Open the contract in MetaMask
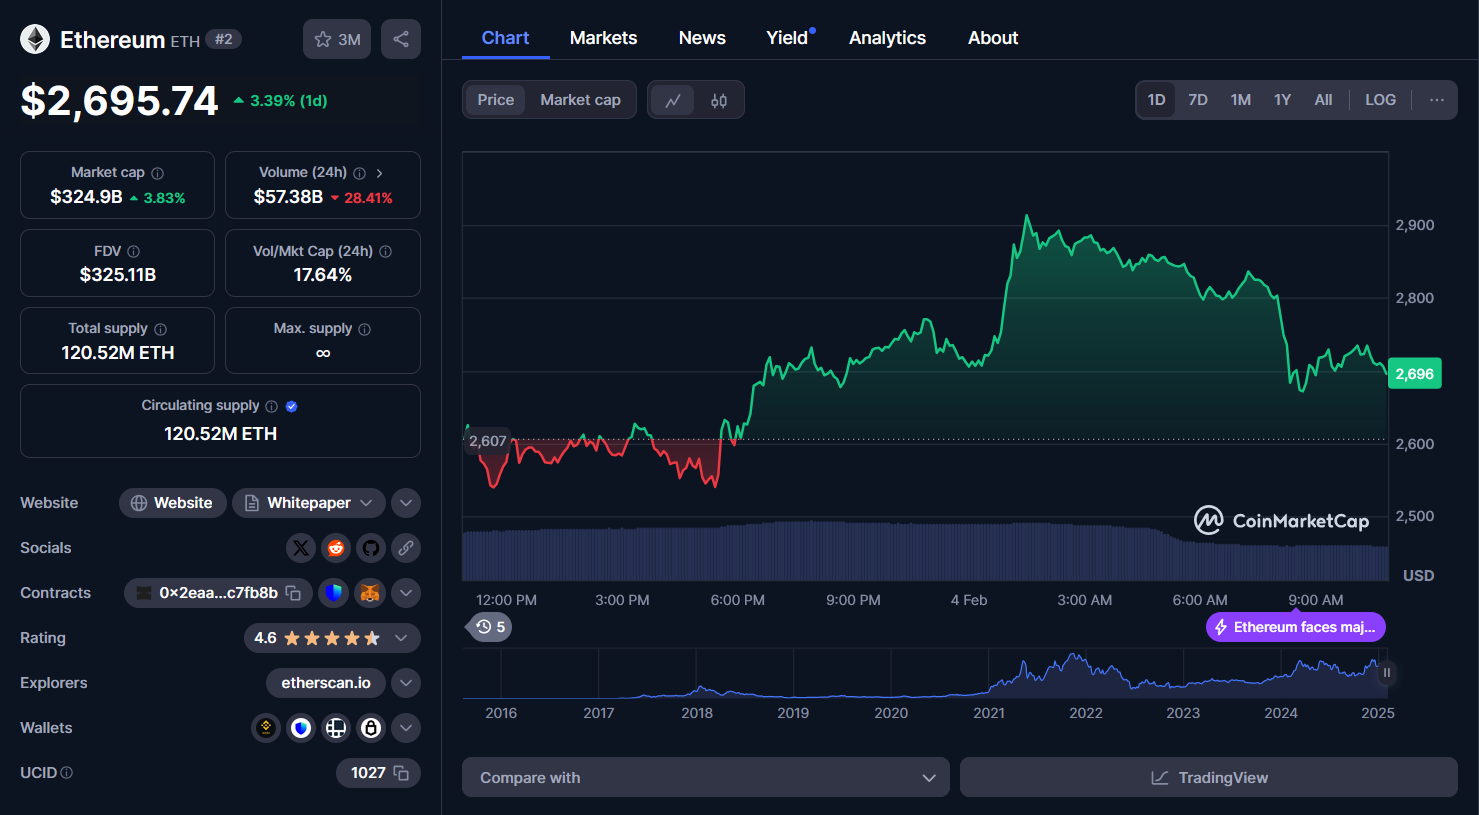This screenshot has height=815, width=1479. [369, 592]
